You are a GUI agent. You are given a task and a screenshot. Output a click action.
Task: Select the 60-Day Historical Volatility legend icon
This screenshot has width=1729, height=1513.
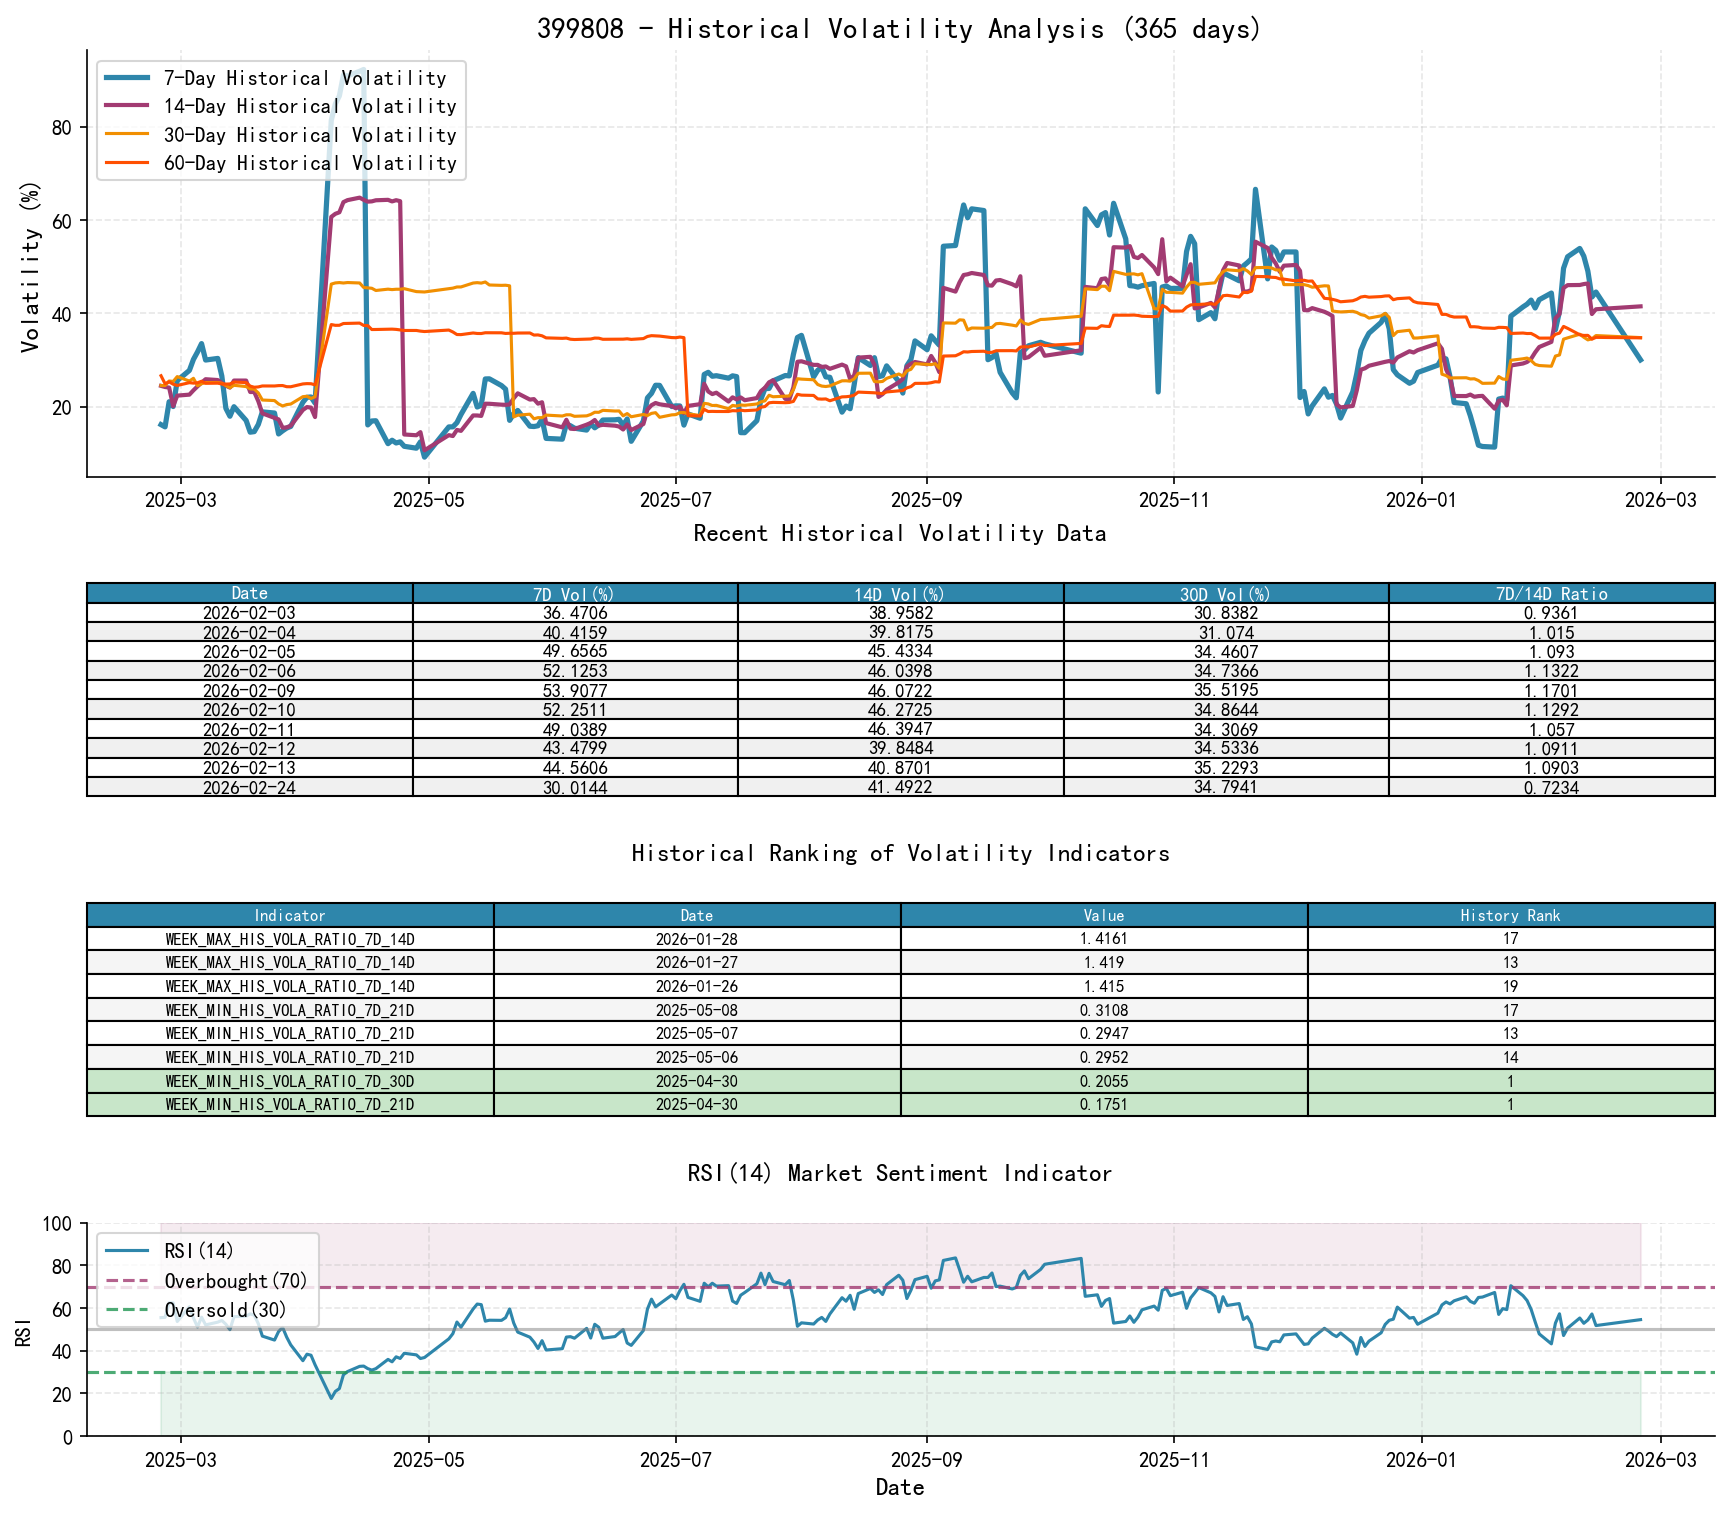click(126, 163)
